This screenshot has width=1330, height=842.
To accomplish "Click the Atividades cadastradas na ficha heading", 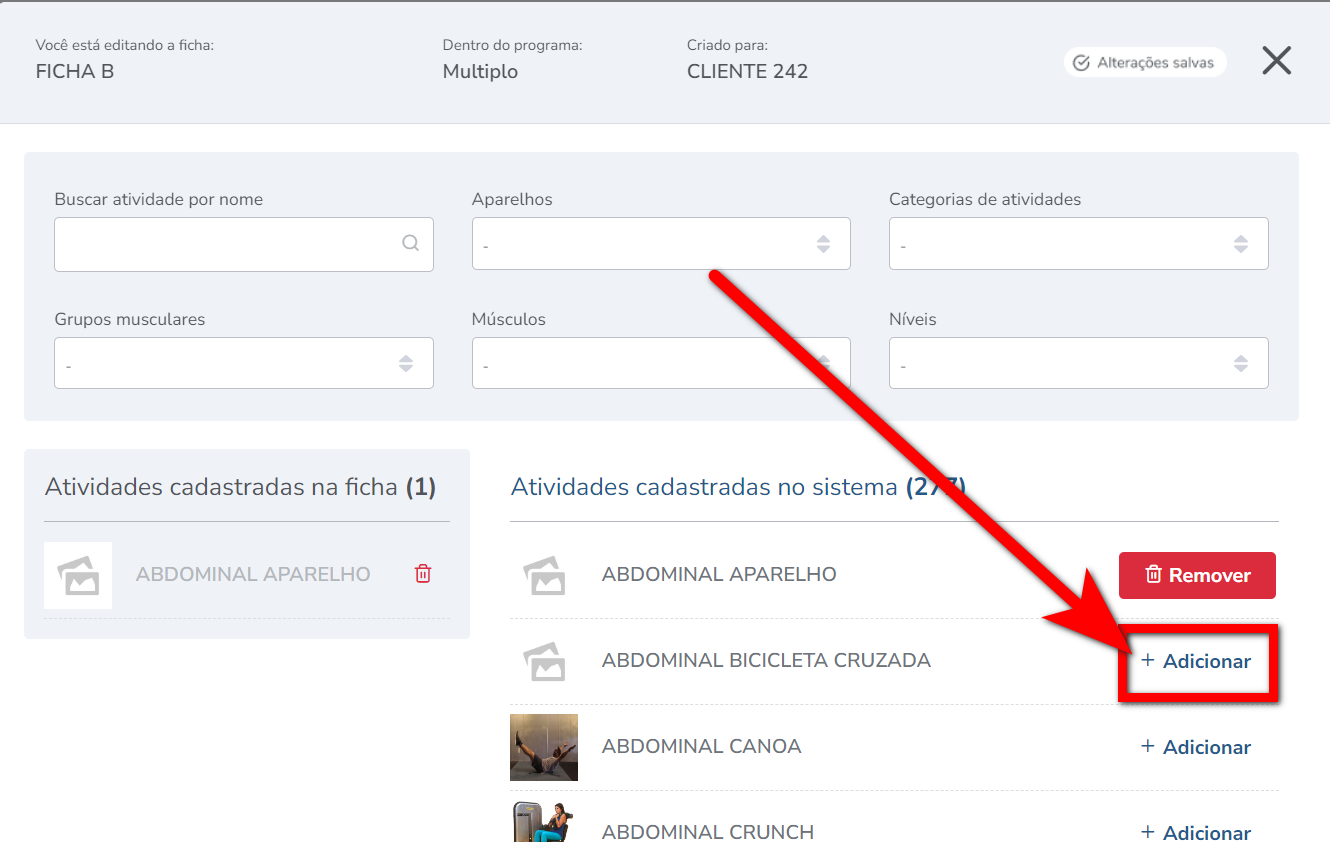I will pyautogui.click(x=240, y=487).
